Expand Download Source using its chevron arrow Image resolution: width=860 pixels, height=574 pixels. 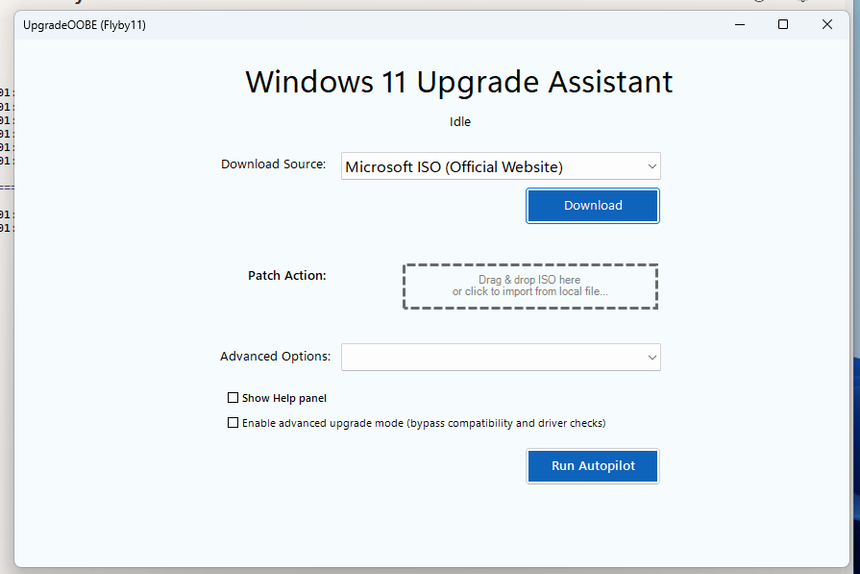point(652,167)
